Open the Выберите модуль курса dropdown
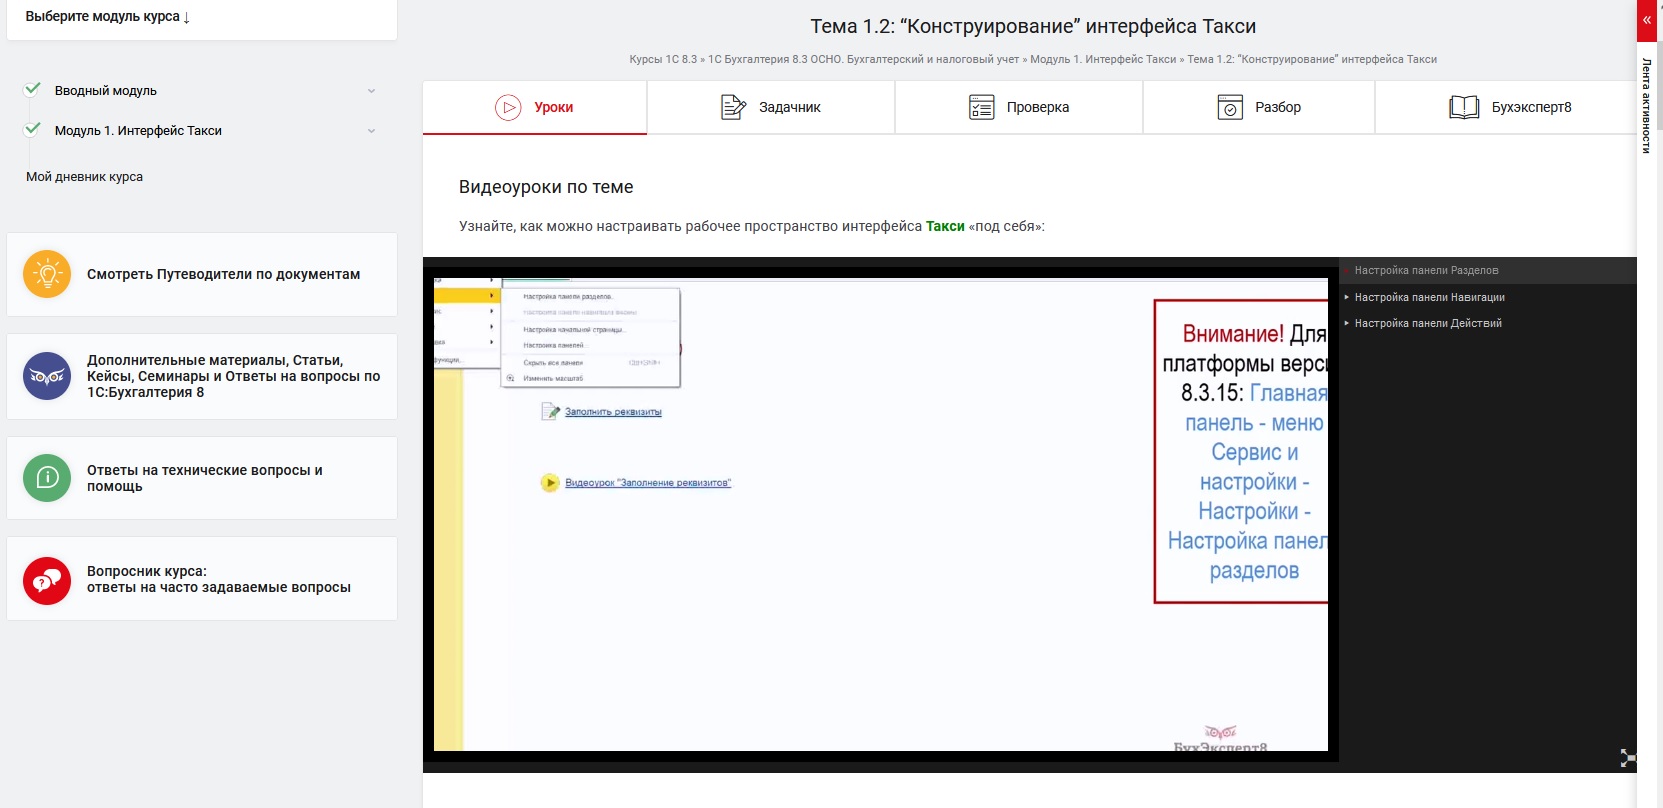1663x808 pixels. pyautogui.click(x=108, y=17)
